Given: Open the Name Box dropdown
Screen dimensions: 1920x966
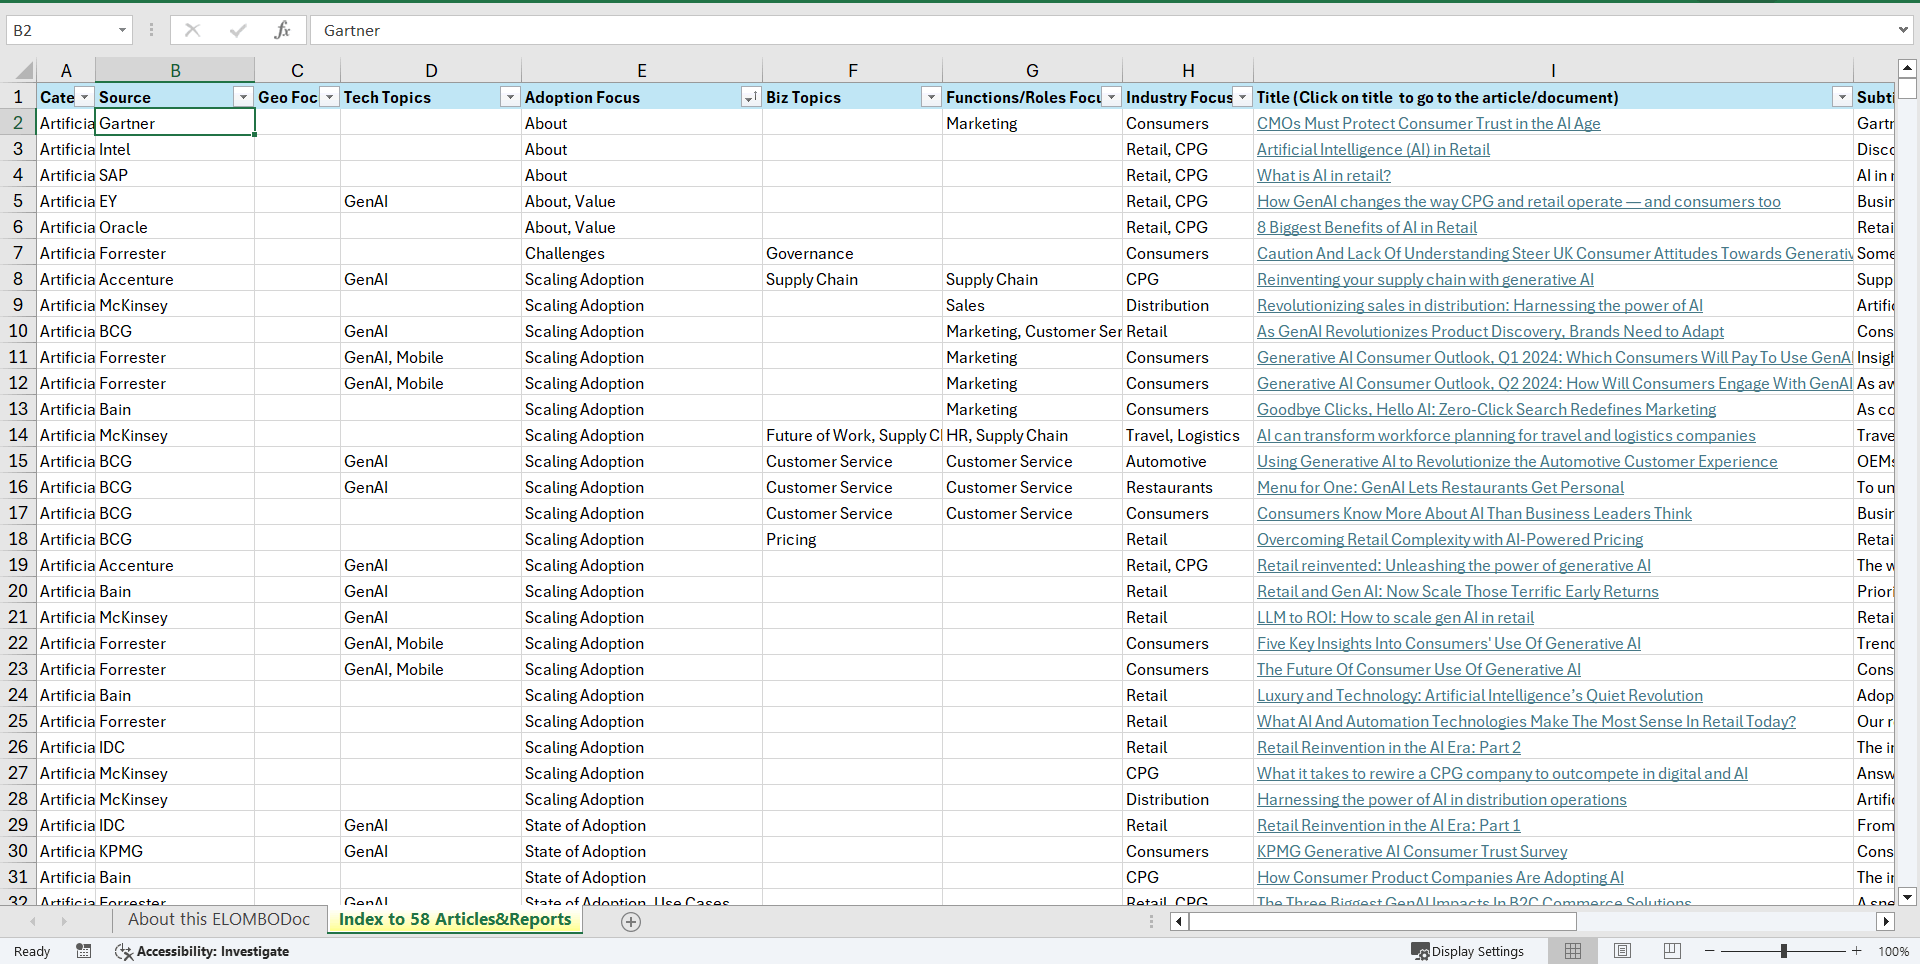Looking at the screenshot, I should click(122, 30).
